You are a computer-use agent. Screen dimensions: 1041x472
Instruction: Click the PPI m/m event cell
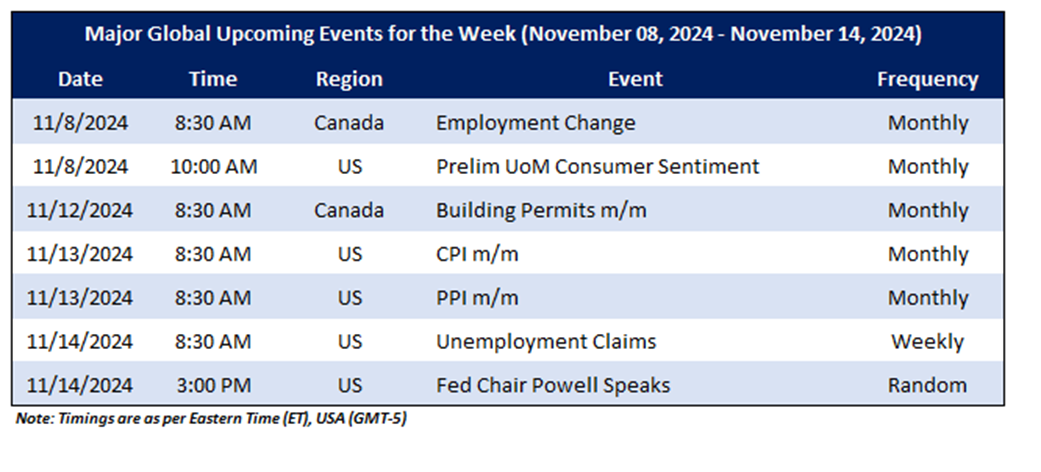[476, 298]
